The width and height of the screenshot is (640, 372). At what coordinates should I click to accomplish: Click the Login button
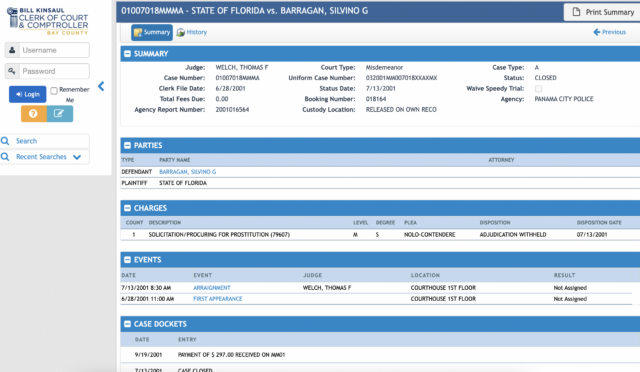click(27, 94)
